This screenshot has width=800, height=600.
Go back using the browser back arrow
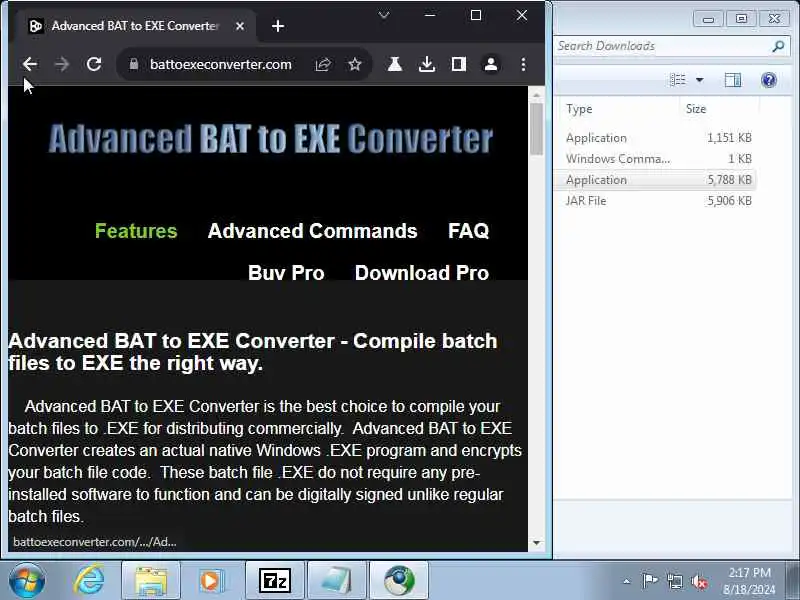30,64
